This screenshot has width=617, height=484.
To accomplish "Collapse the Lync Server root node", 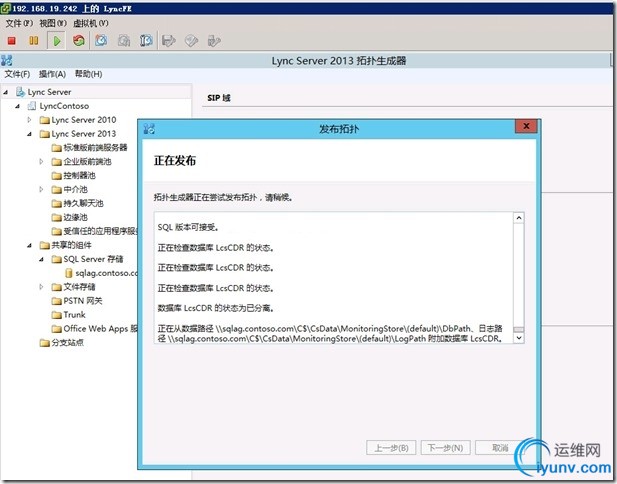I will [6, 92].
